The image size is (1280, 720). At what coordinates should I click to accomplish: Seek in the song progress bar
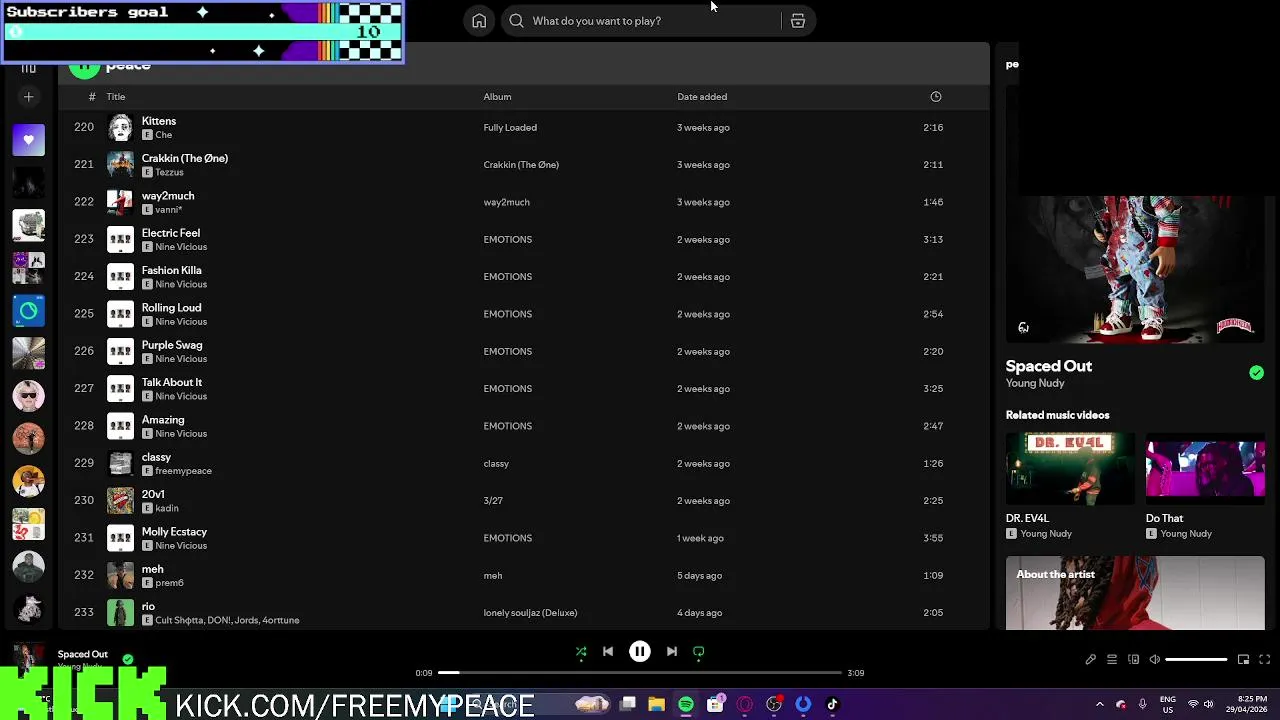point(640,673)
